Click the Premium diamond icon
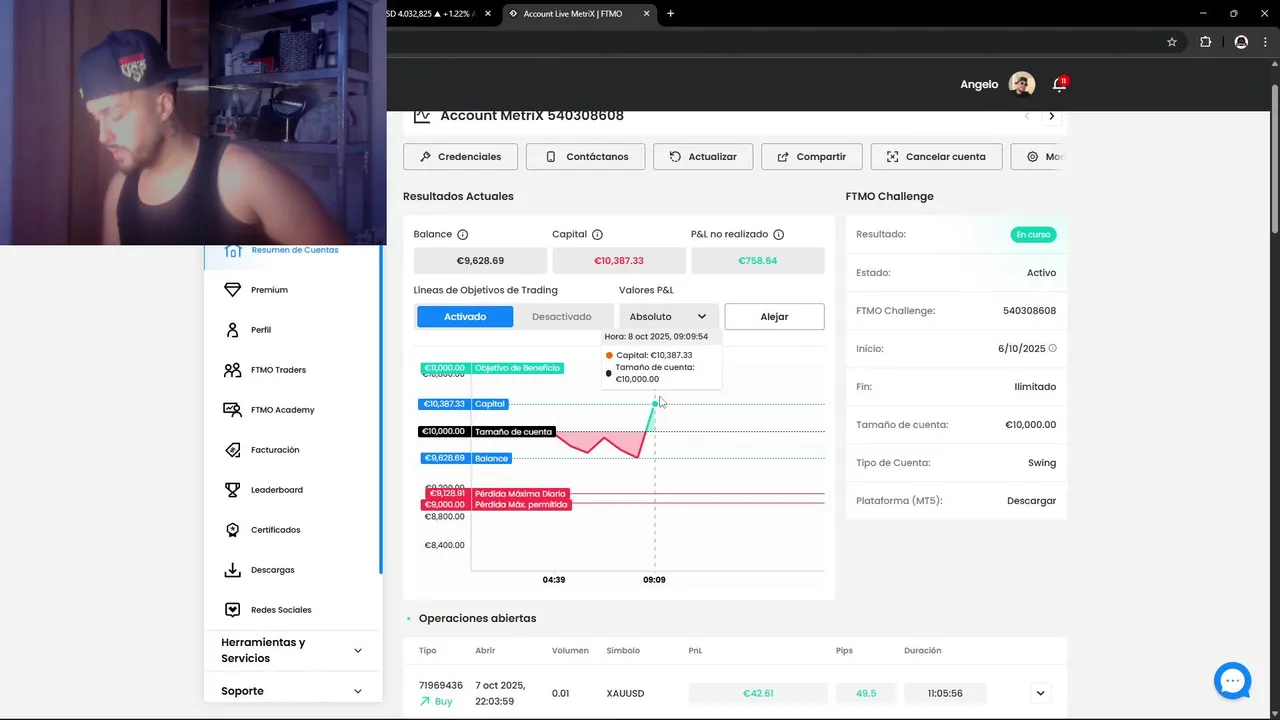 point(232,290)
